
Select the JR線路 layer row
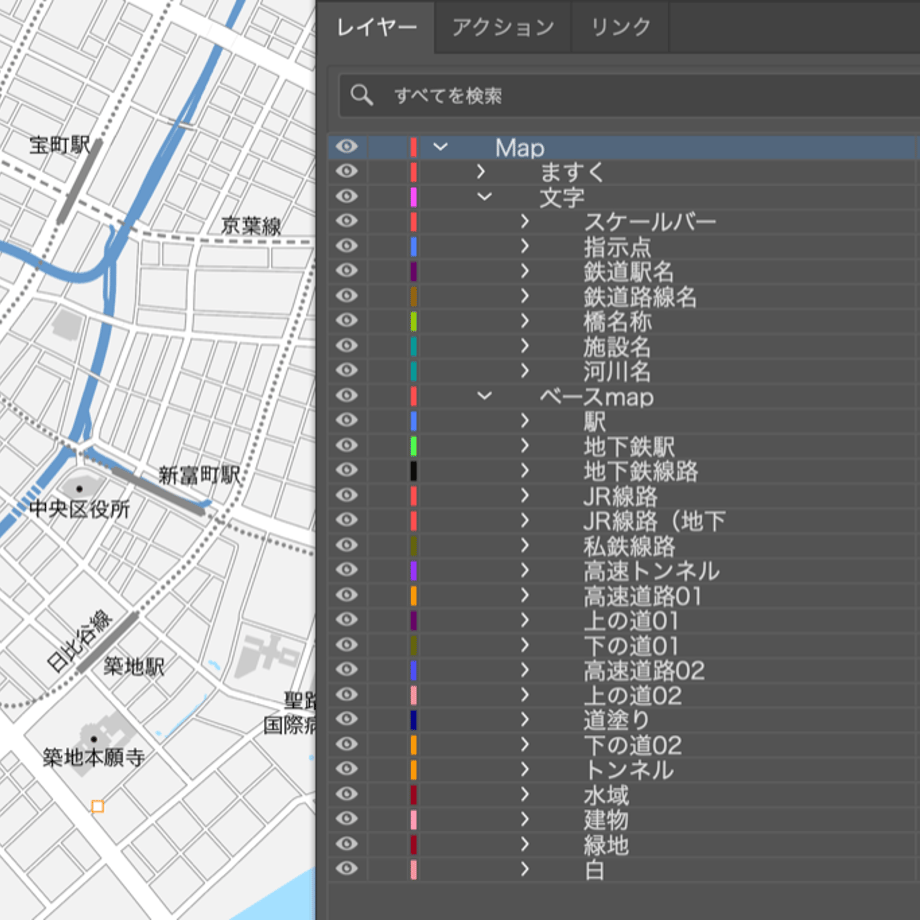click(624, 496)
